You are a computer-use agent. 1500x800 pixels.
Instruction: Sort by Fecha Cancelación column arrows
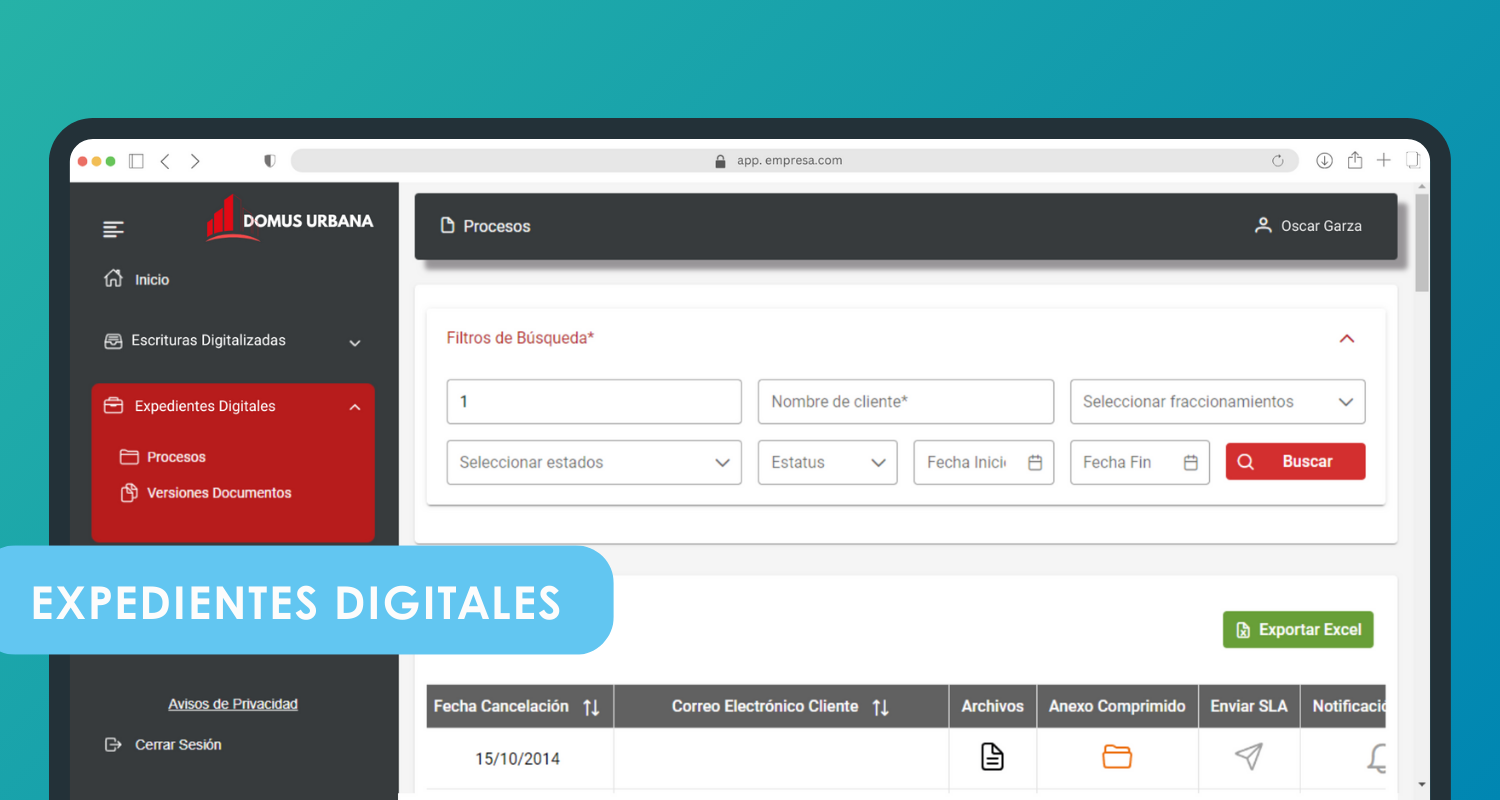click(591, 707)
